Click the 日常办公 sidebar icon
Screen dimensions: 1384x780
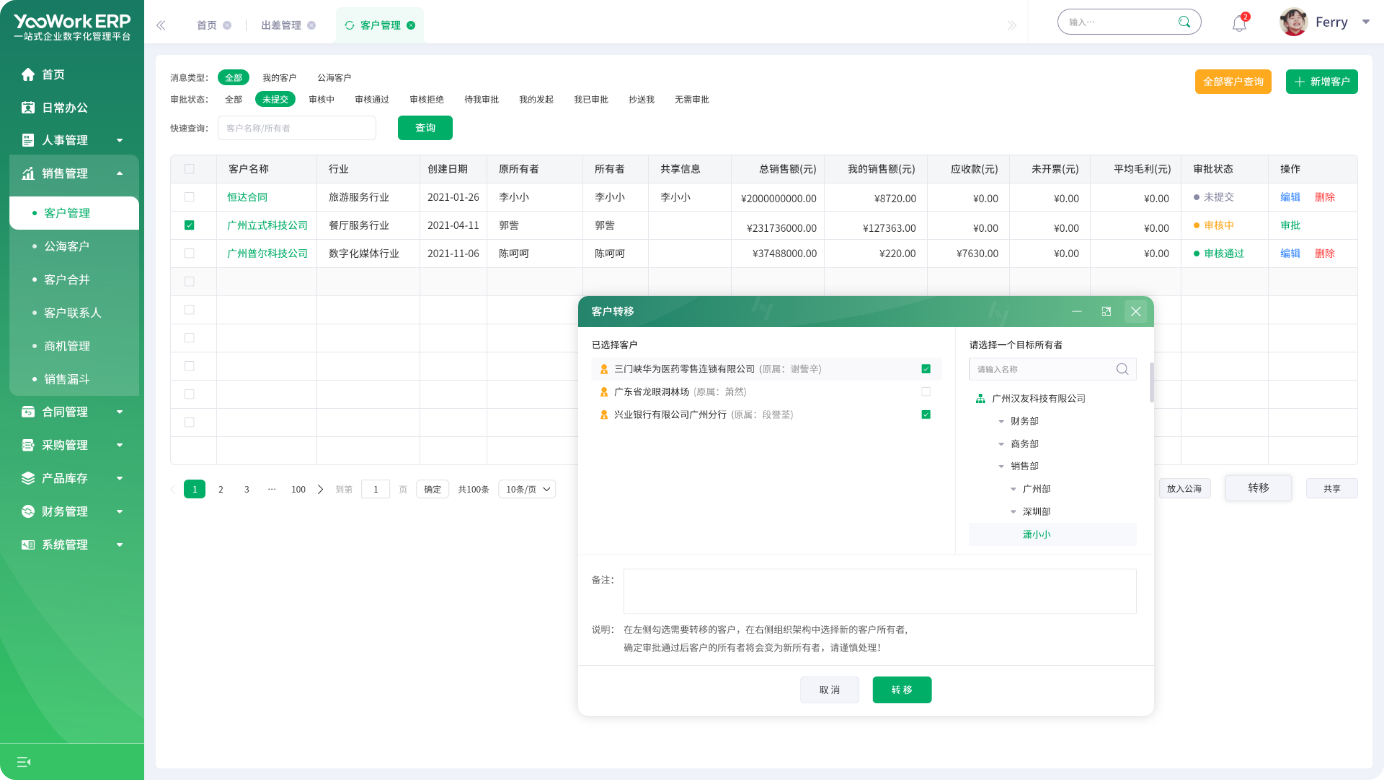point(28,107)
